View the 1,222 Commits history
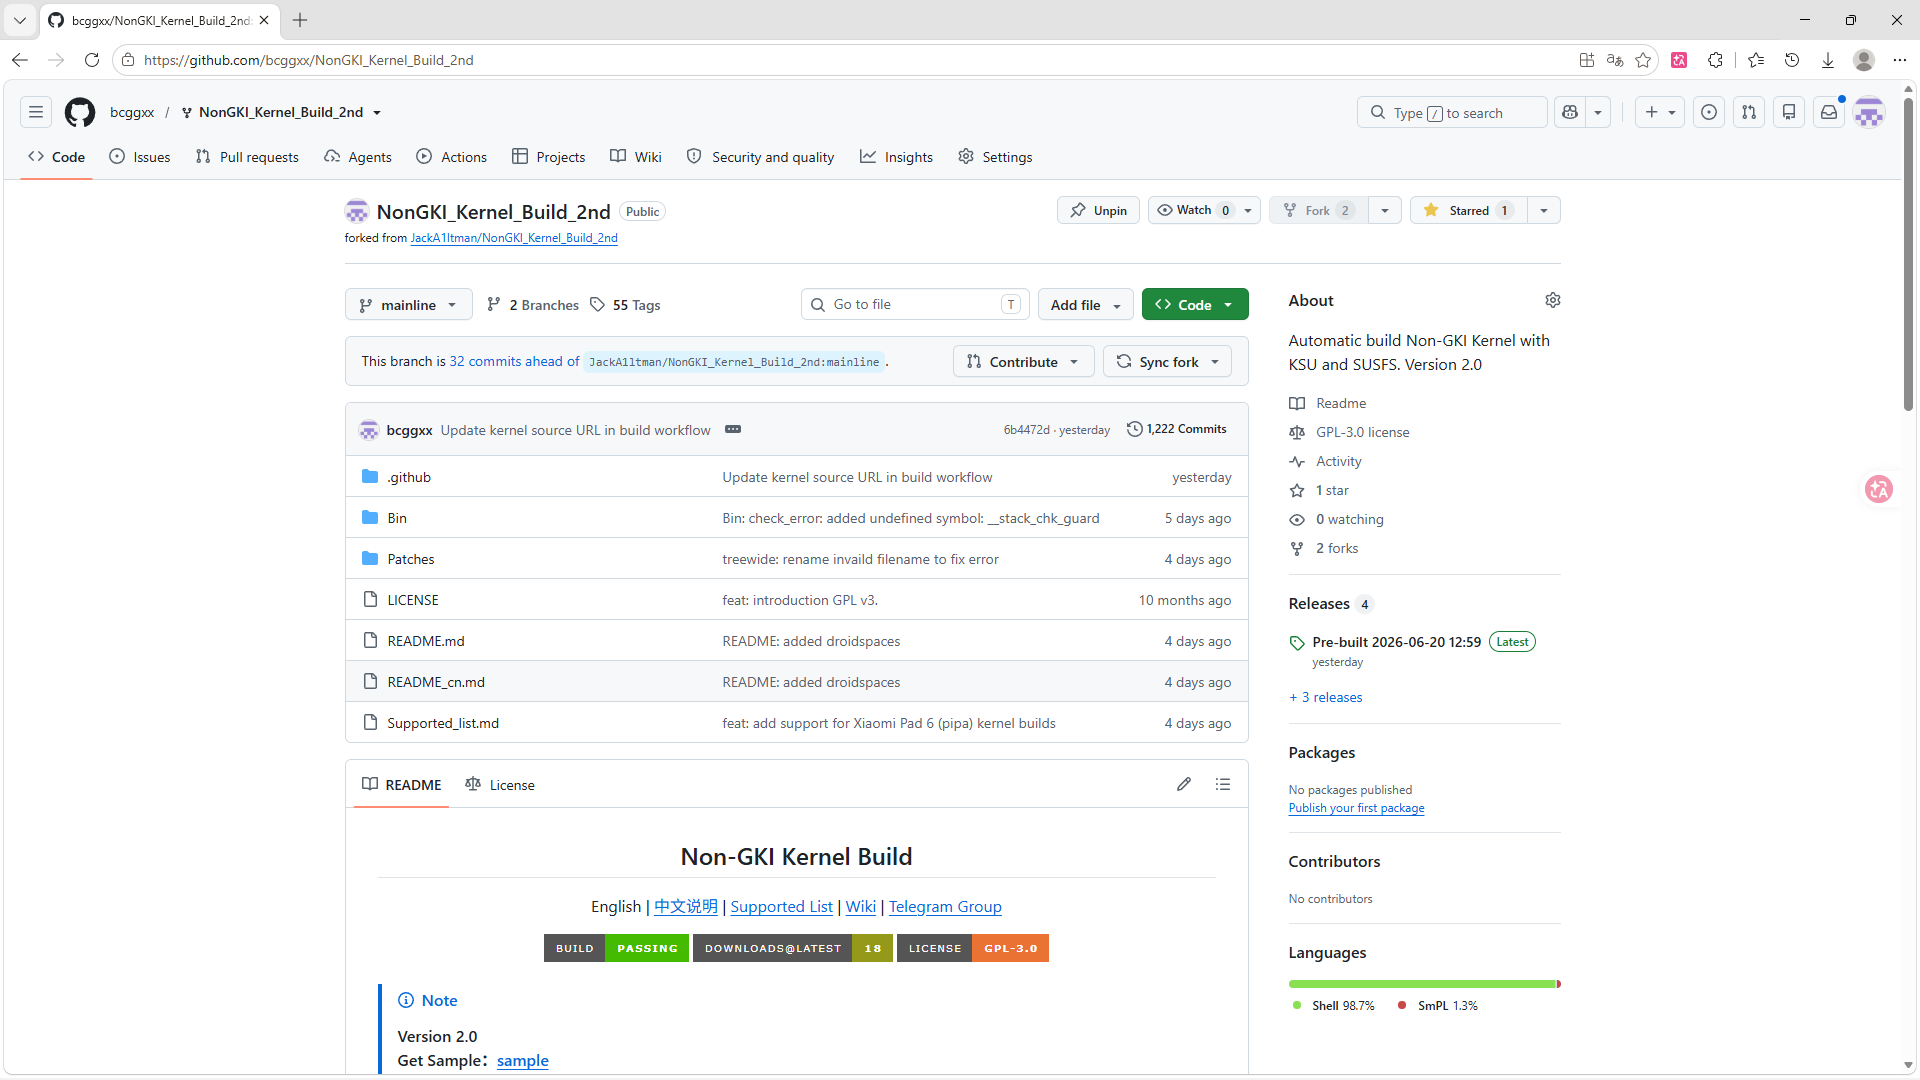1920x1080 pixels. pyautogui.click(x=1176, y=429)
